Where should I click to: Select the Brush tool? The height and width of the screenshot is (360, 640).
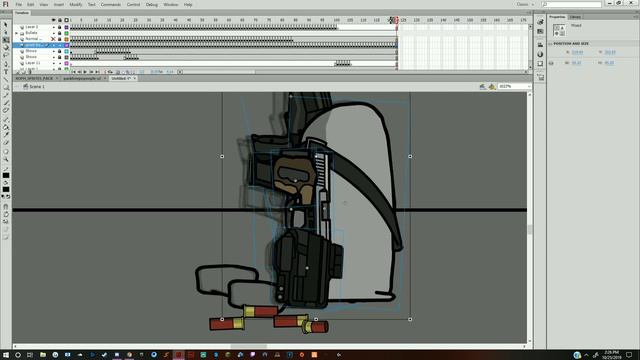point(6,103)
